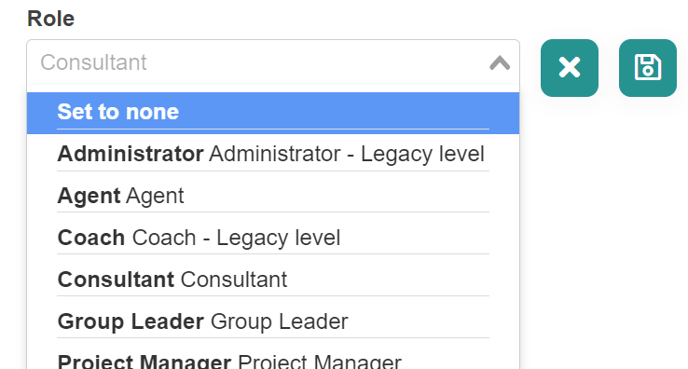Pick the Project Manager role option

pyautogui.click(x=273, y=359)
